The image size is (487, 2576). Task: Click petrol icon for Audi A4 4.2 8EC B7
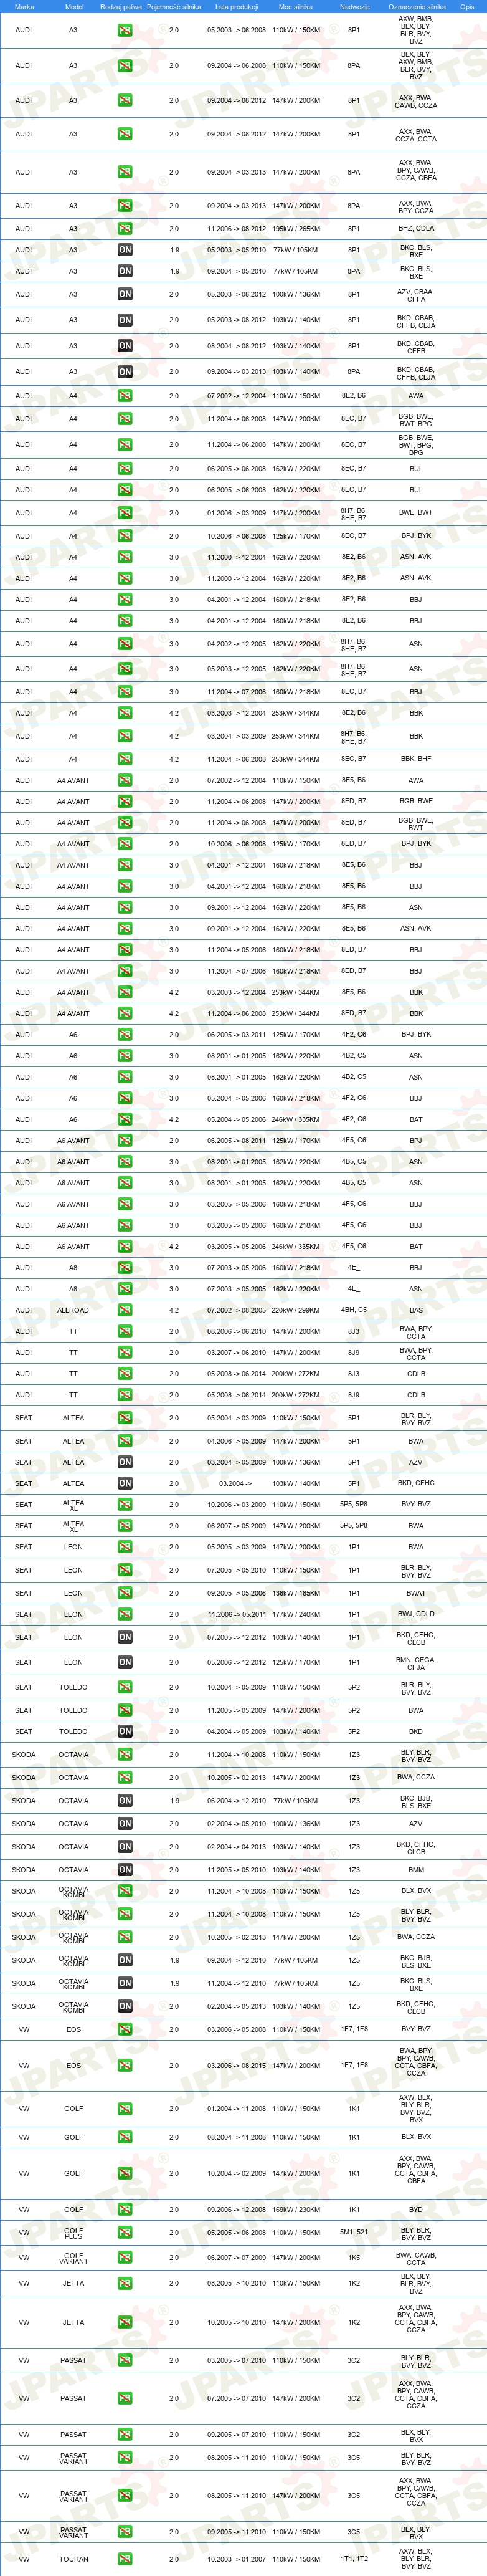pos(125,759)
